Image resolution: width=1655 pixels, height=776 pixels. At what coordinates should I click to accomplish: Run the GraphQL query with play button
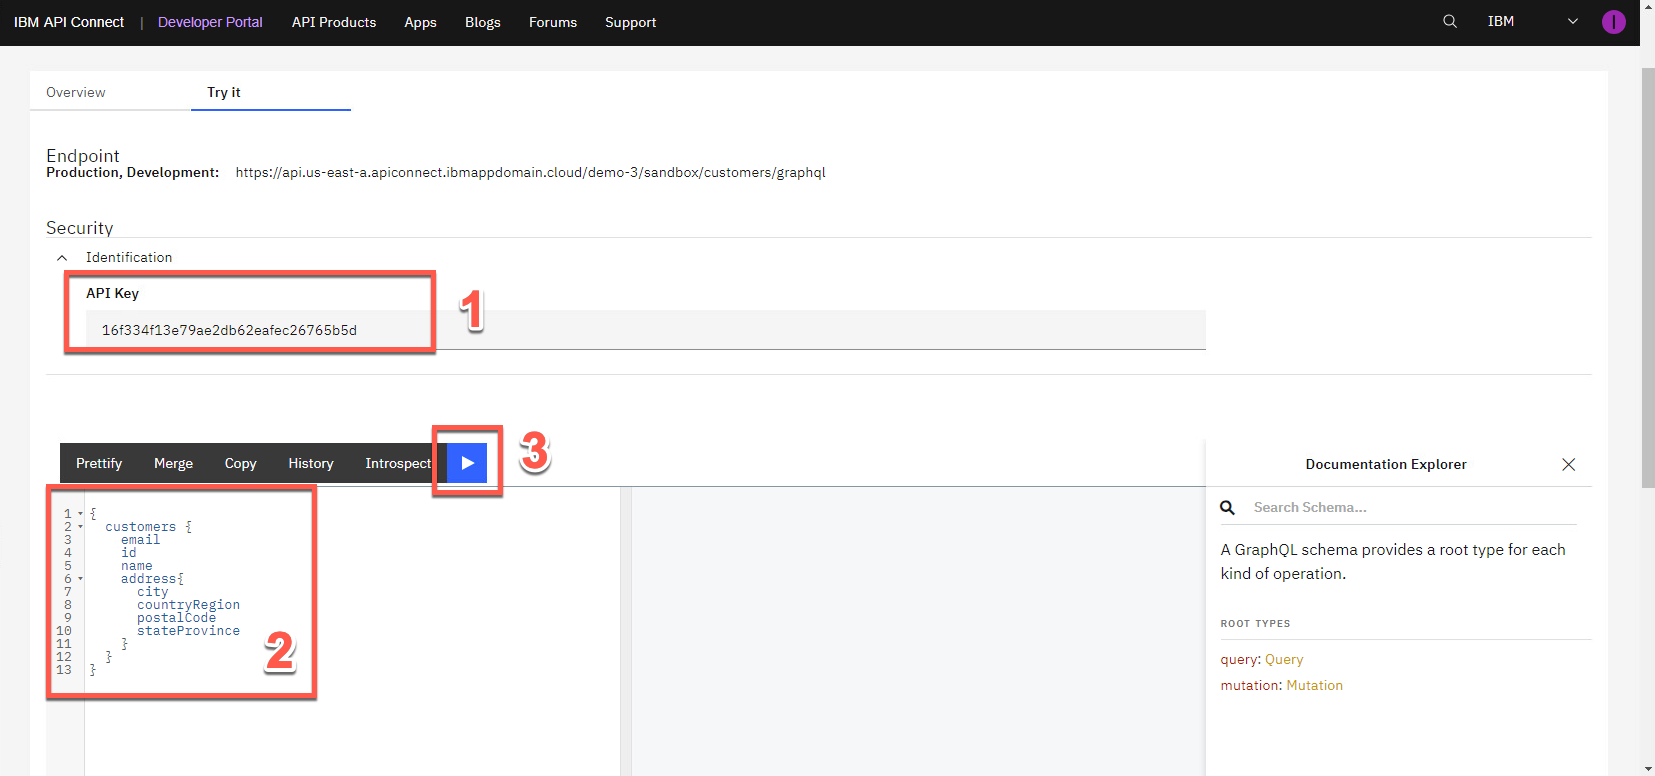pos(467,463)
